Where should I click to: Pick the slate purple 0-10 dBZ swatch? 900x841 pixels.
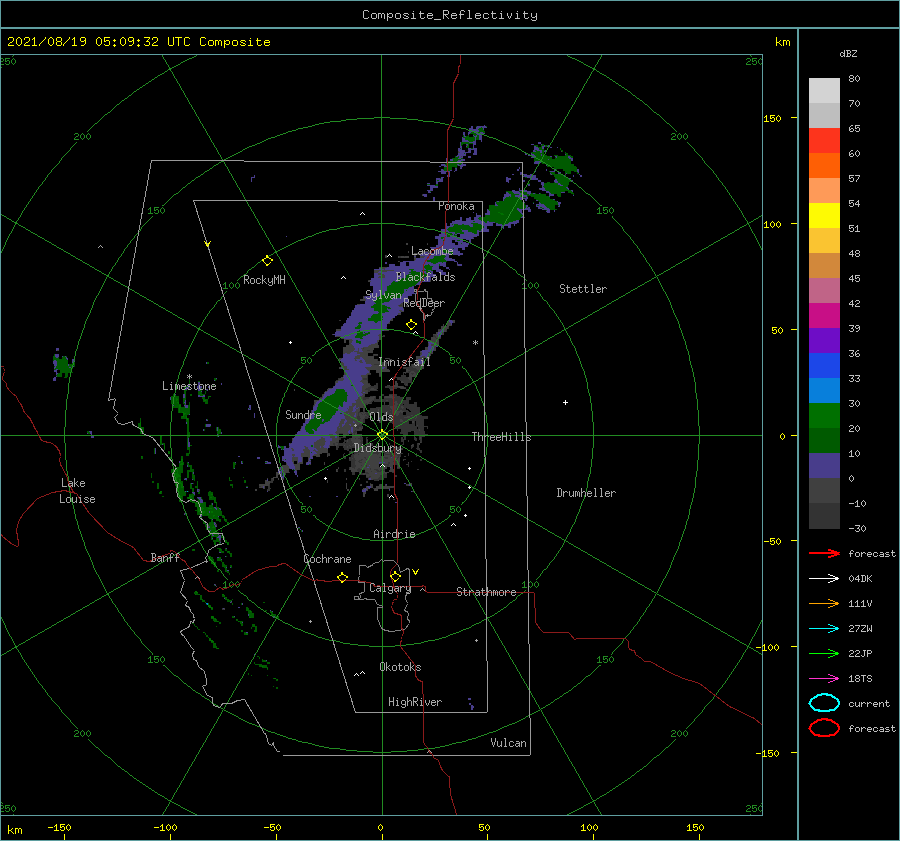point(824,466)
